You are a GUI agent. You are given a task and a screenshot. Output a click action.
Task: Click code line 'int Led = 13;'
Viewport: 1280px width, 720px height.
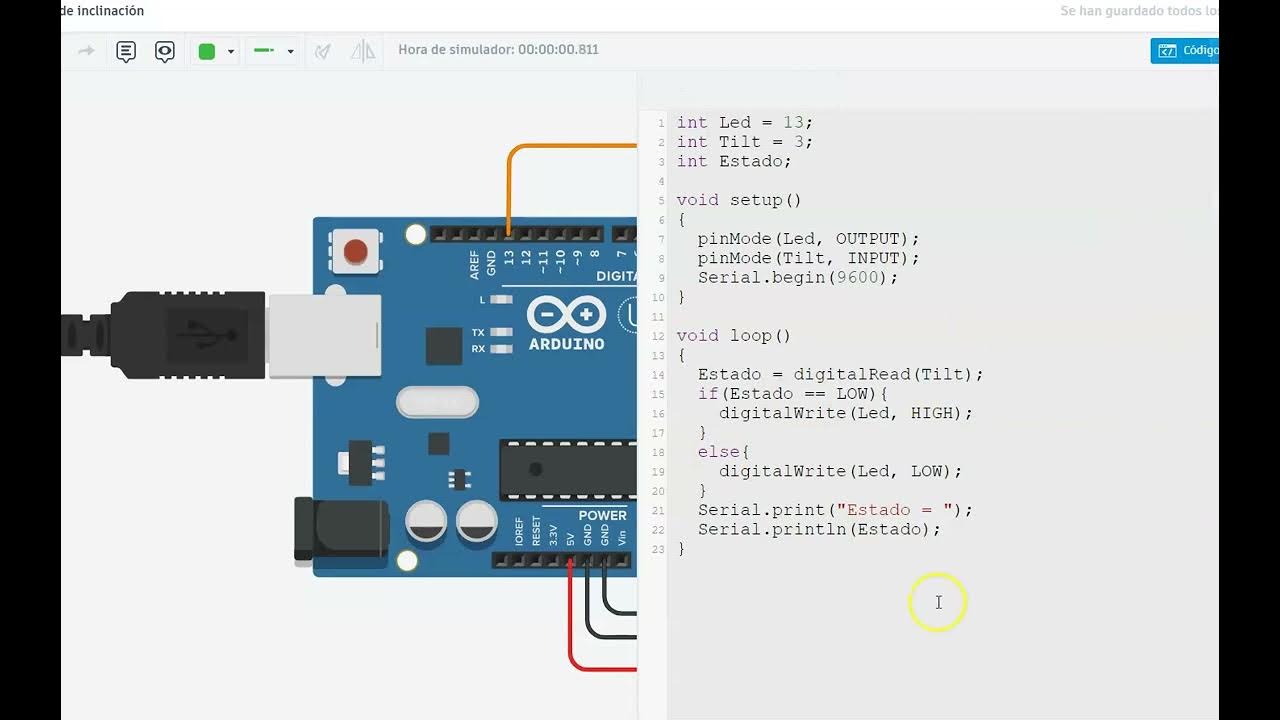[745, 122]
